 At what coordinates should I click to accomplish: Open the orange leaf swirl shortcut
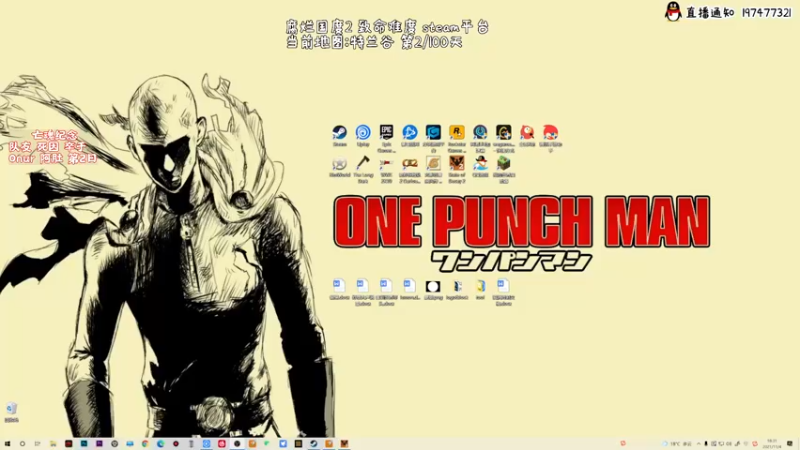pos(433,169)
